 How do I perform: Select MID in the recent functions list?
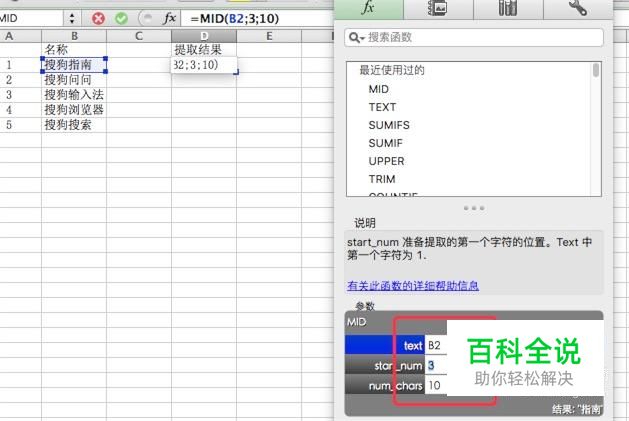[378, 89]
